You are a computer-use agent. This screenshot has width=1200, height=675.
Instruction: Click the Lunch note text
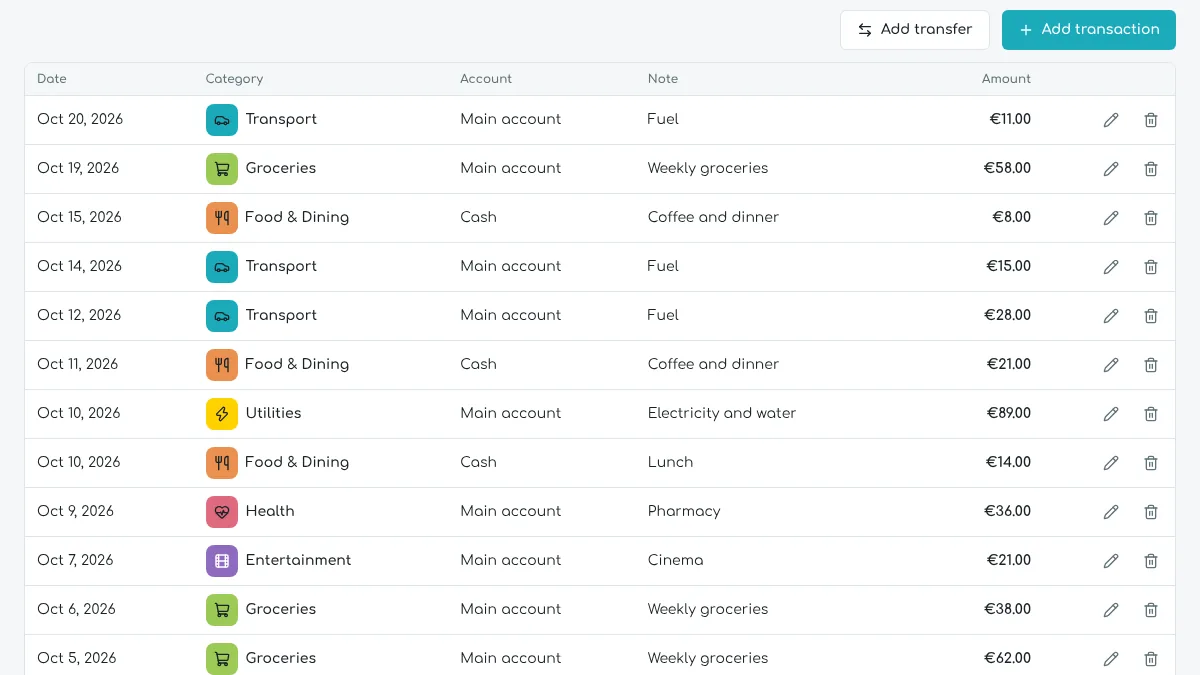(x=670, y=462)
